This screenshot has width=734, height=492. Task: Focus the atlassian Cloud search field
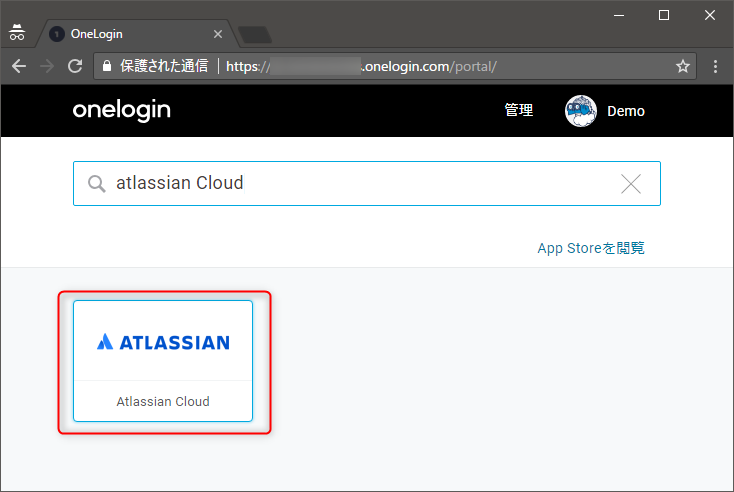[367, 184]
